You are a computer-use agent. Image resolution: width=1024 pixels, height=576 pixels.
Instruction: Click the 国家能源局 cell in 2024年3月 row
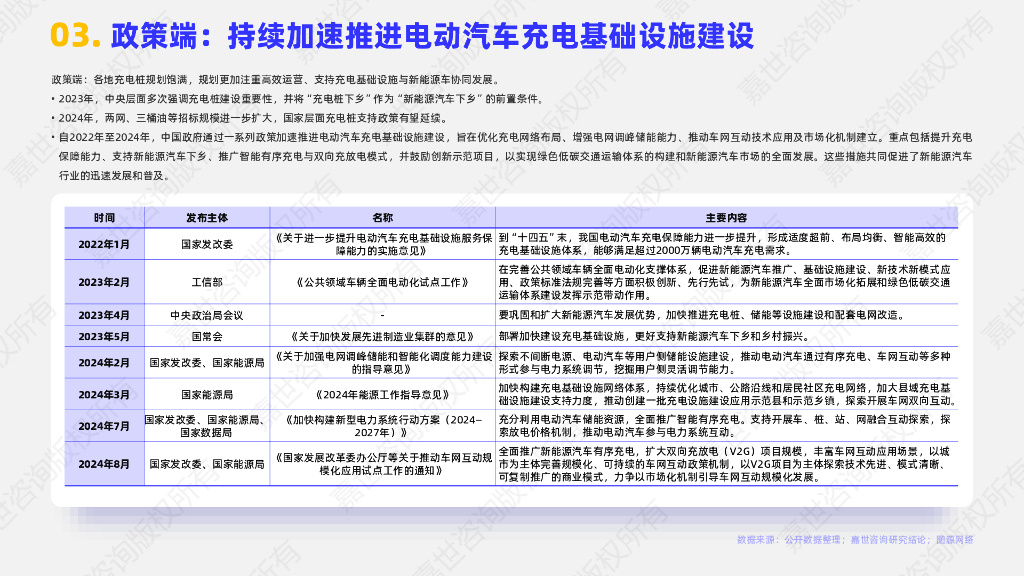(208, 395)
